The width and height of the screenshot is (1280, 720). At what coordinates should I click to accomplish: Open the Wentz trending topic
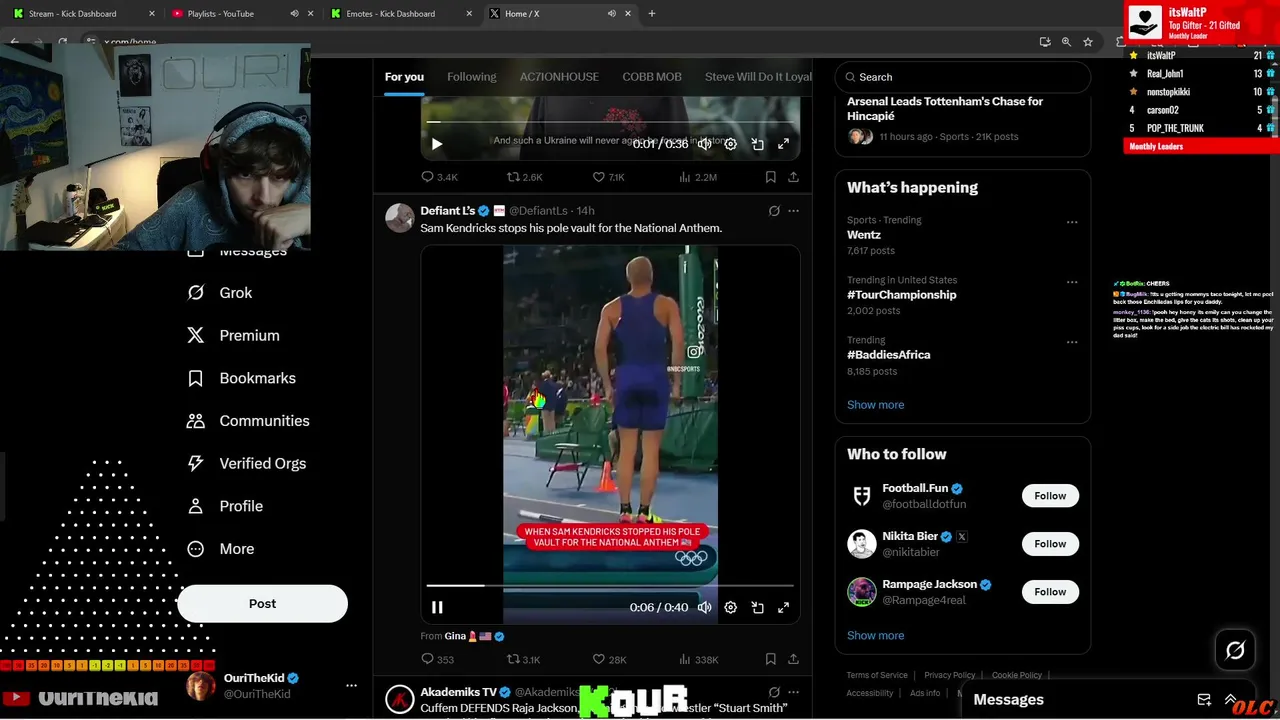864,235
